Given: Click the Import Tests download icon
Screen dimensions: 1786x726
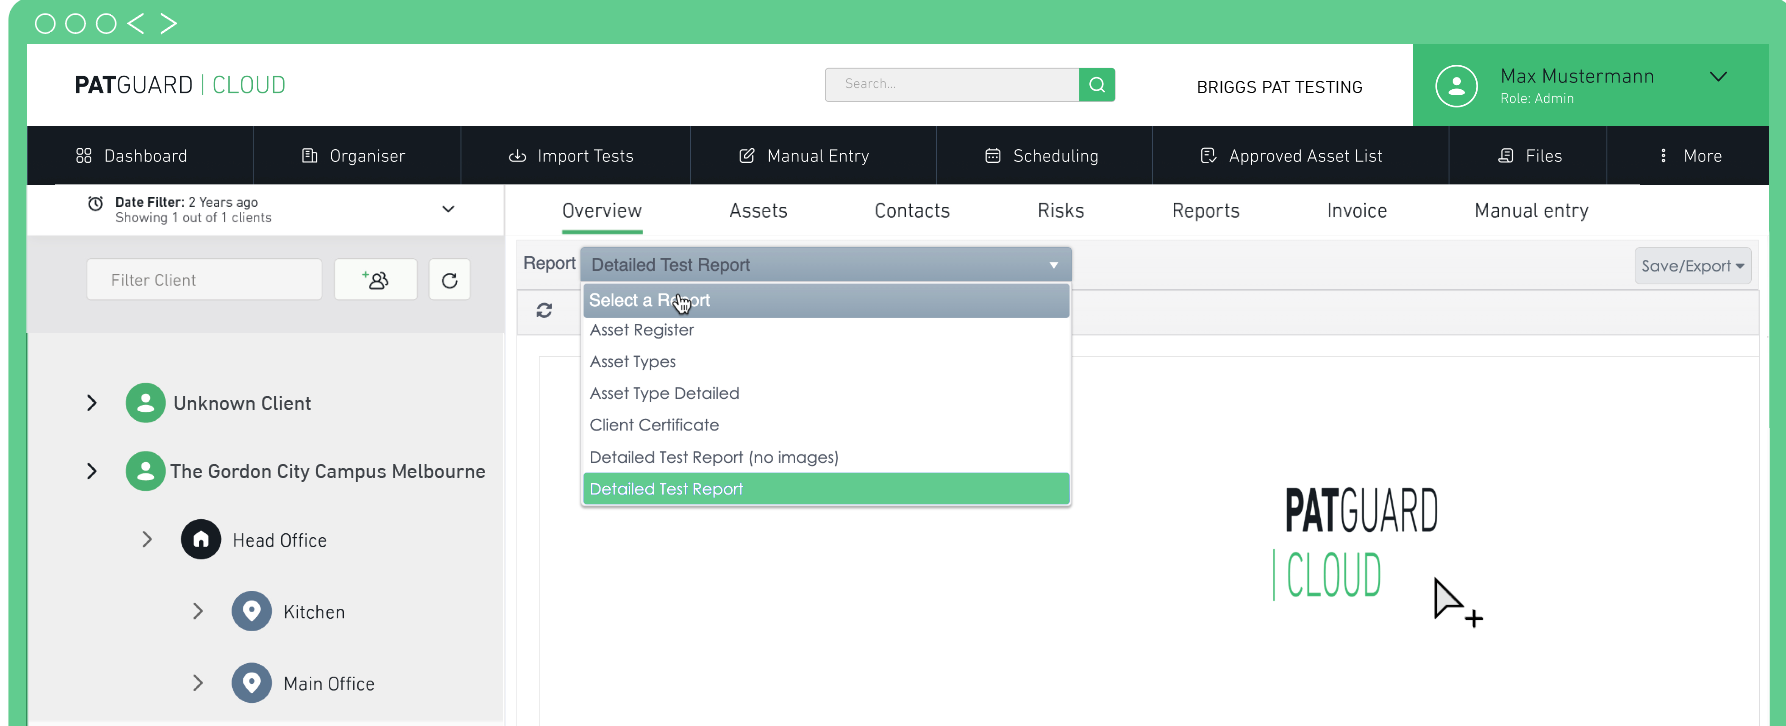Looking at the screenshot, I should click(x=517, y=156).
